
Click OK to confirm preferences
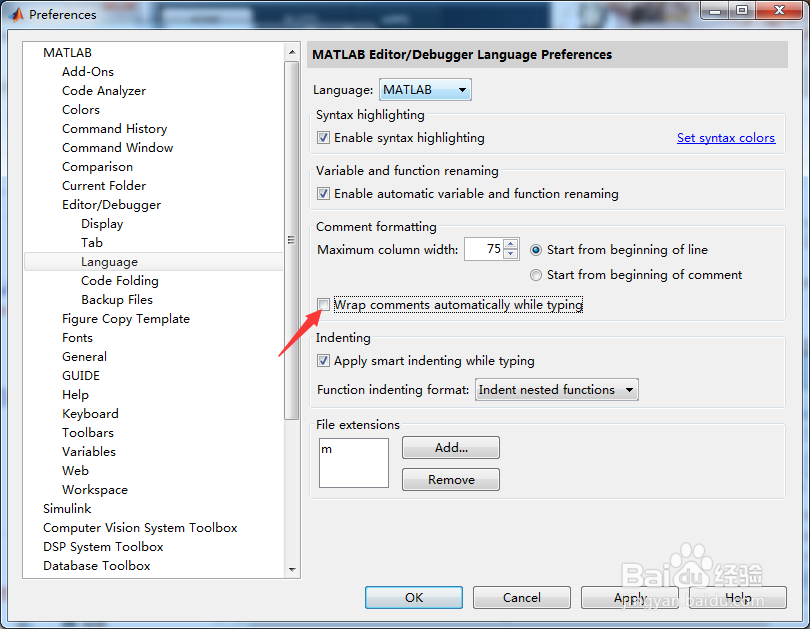(414, 597)
